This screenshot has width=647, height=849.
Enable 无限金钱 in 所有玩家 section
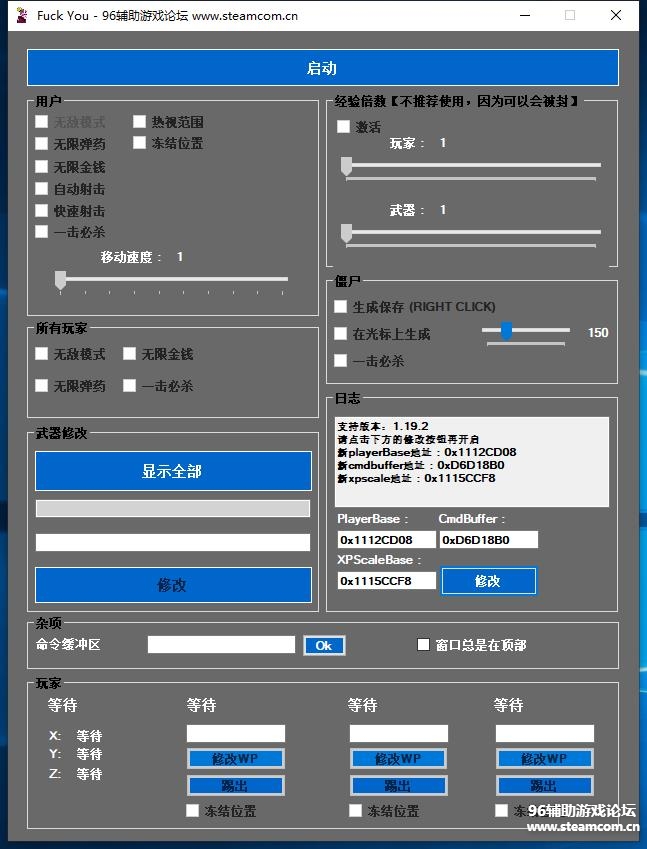129,354
